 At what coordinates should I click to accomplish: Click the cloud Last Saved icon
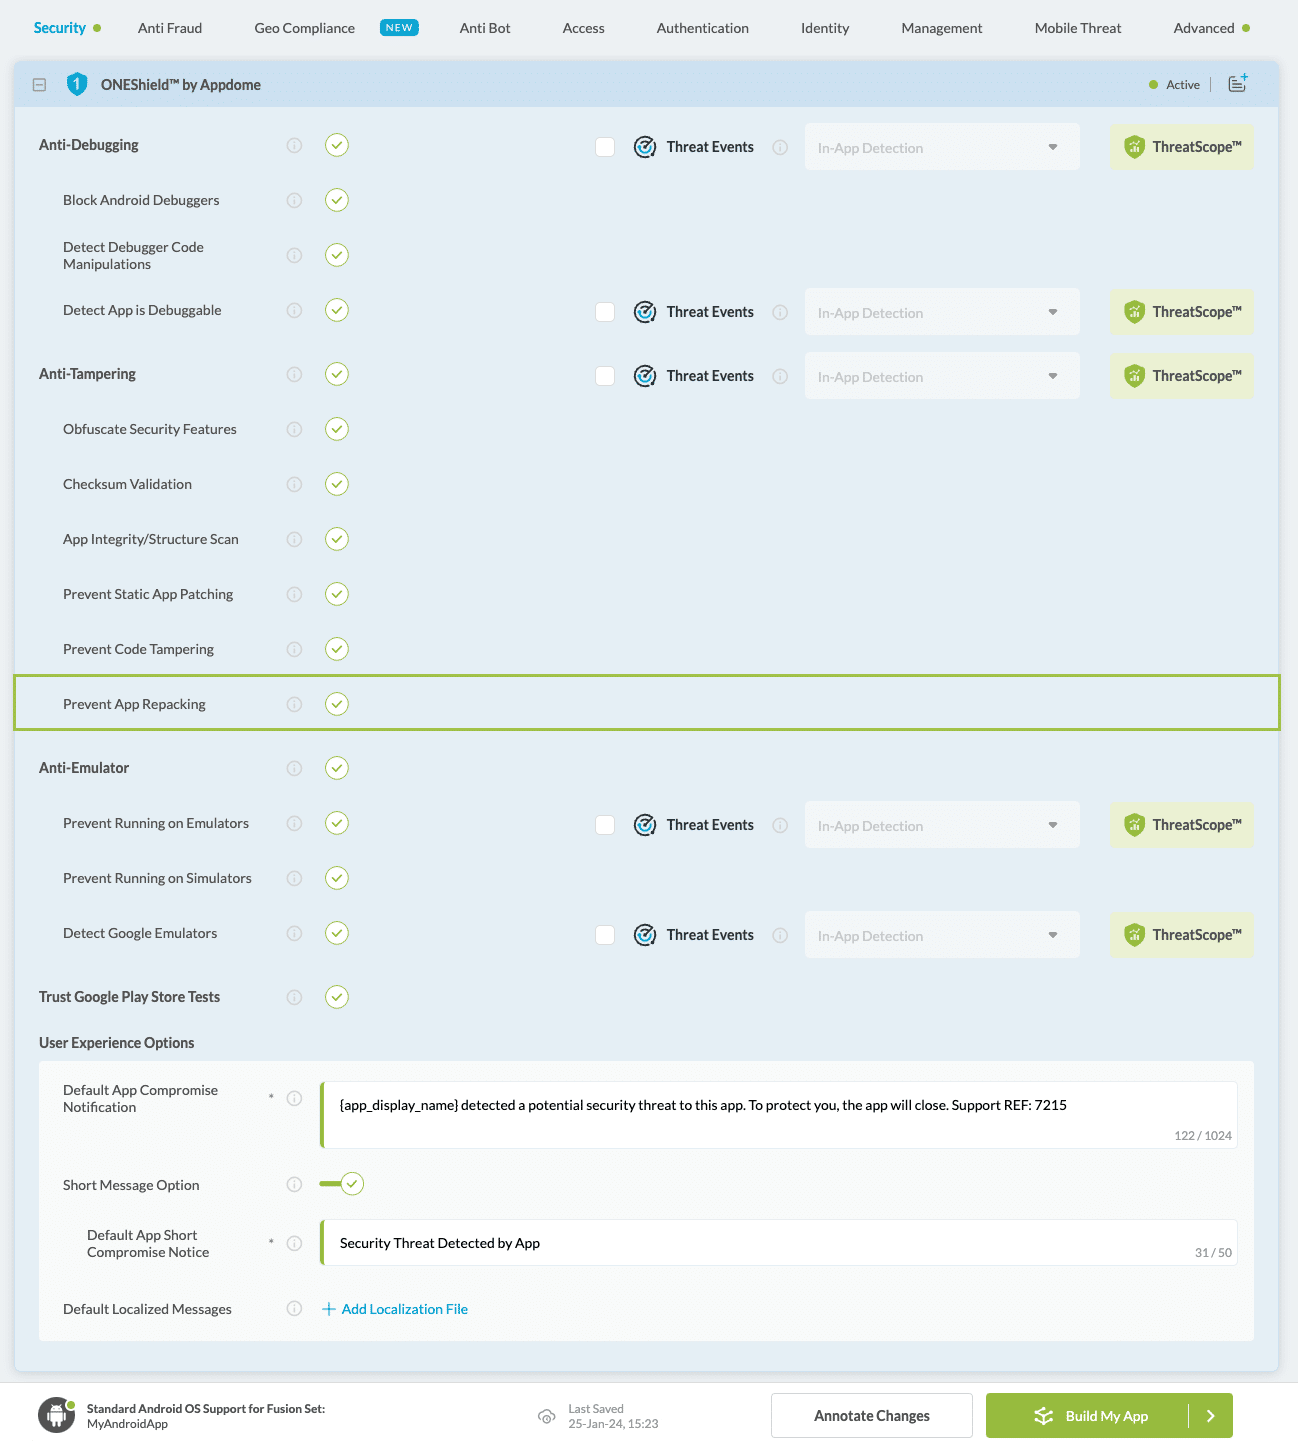click(546, 1416)
